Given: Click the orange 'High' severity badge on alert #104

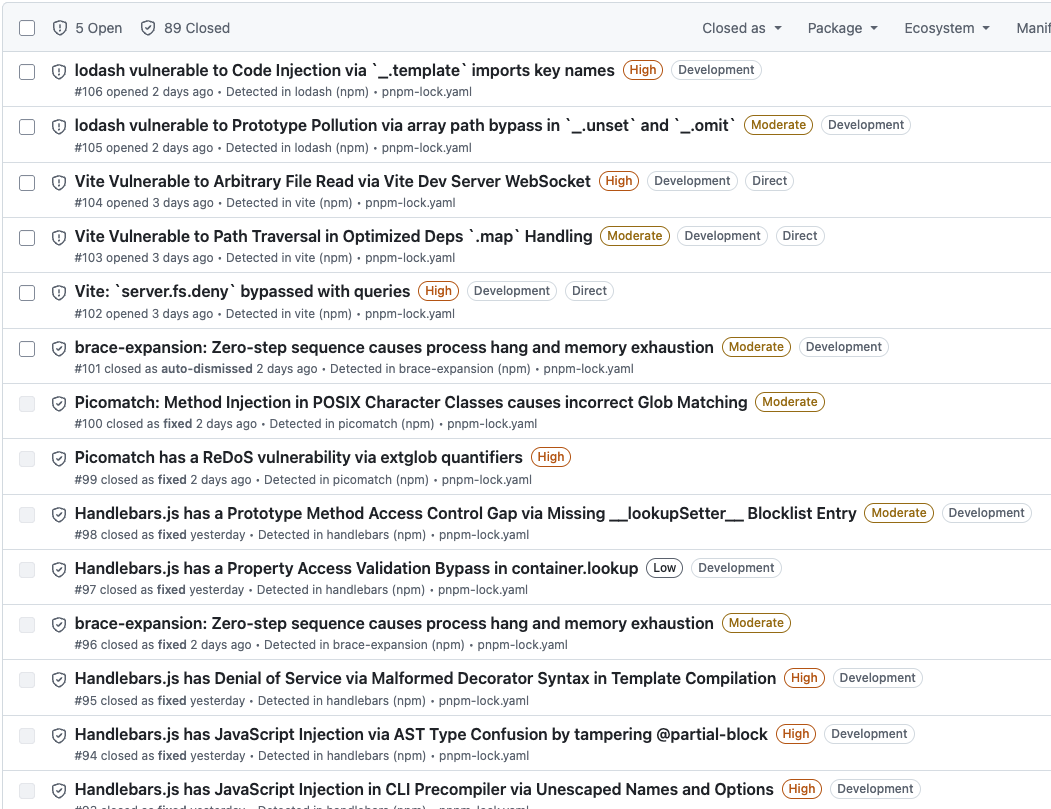Looking at the screenshot, I should [618, 181].
